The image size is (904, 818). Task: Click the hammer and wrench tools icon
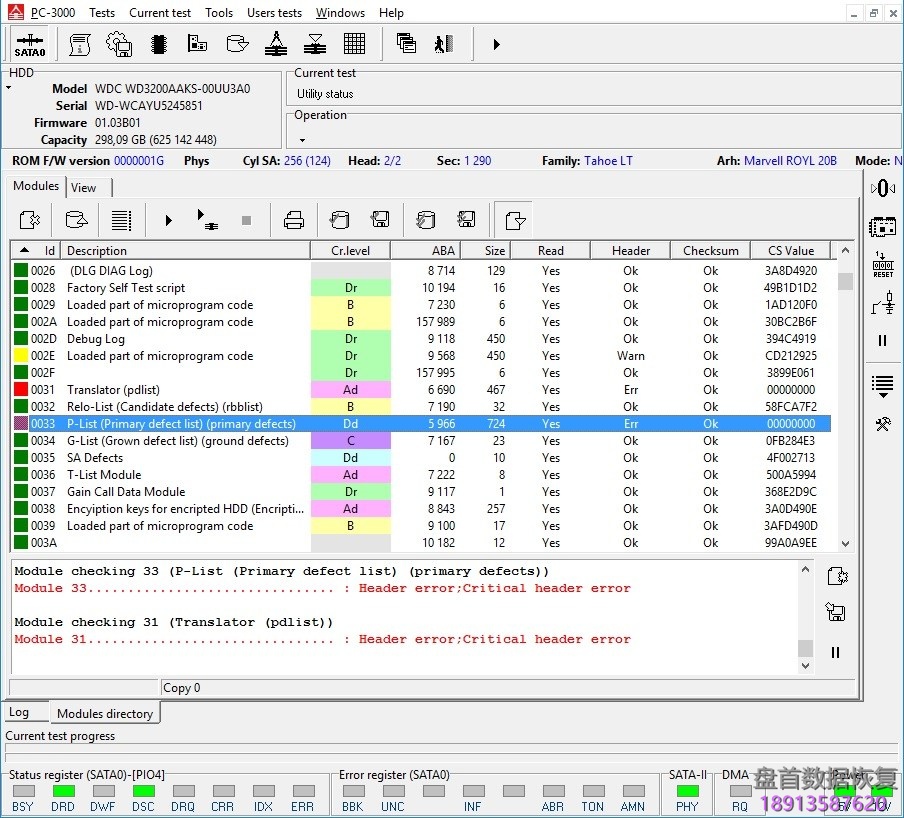tap(883, 425)
